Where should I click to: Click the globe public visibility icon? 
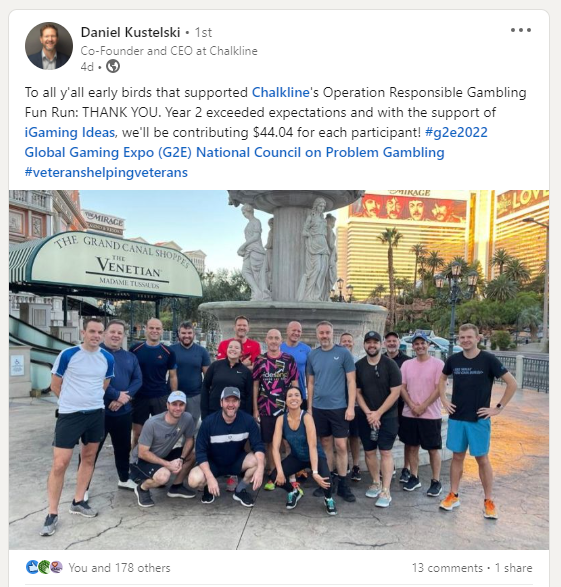[x=113, y=66]
